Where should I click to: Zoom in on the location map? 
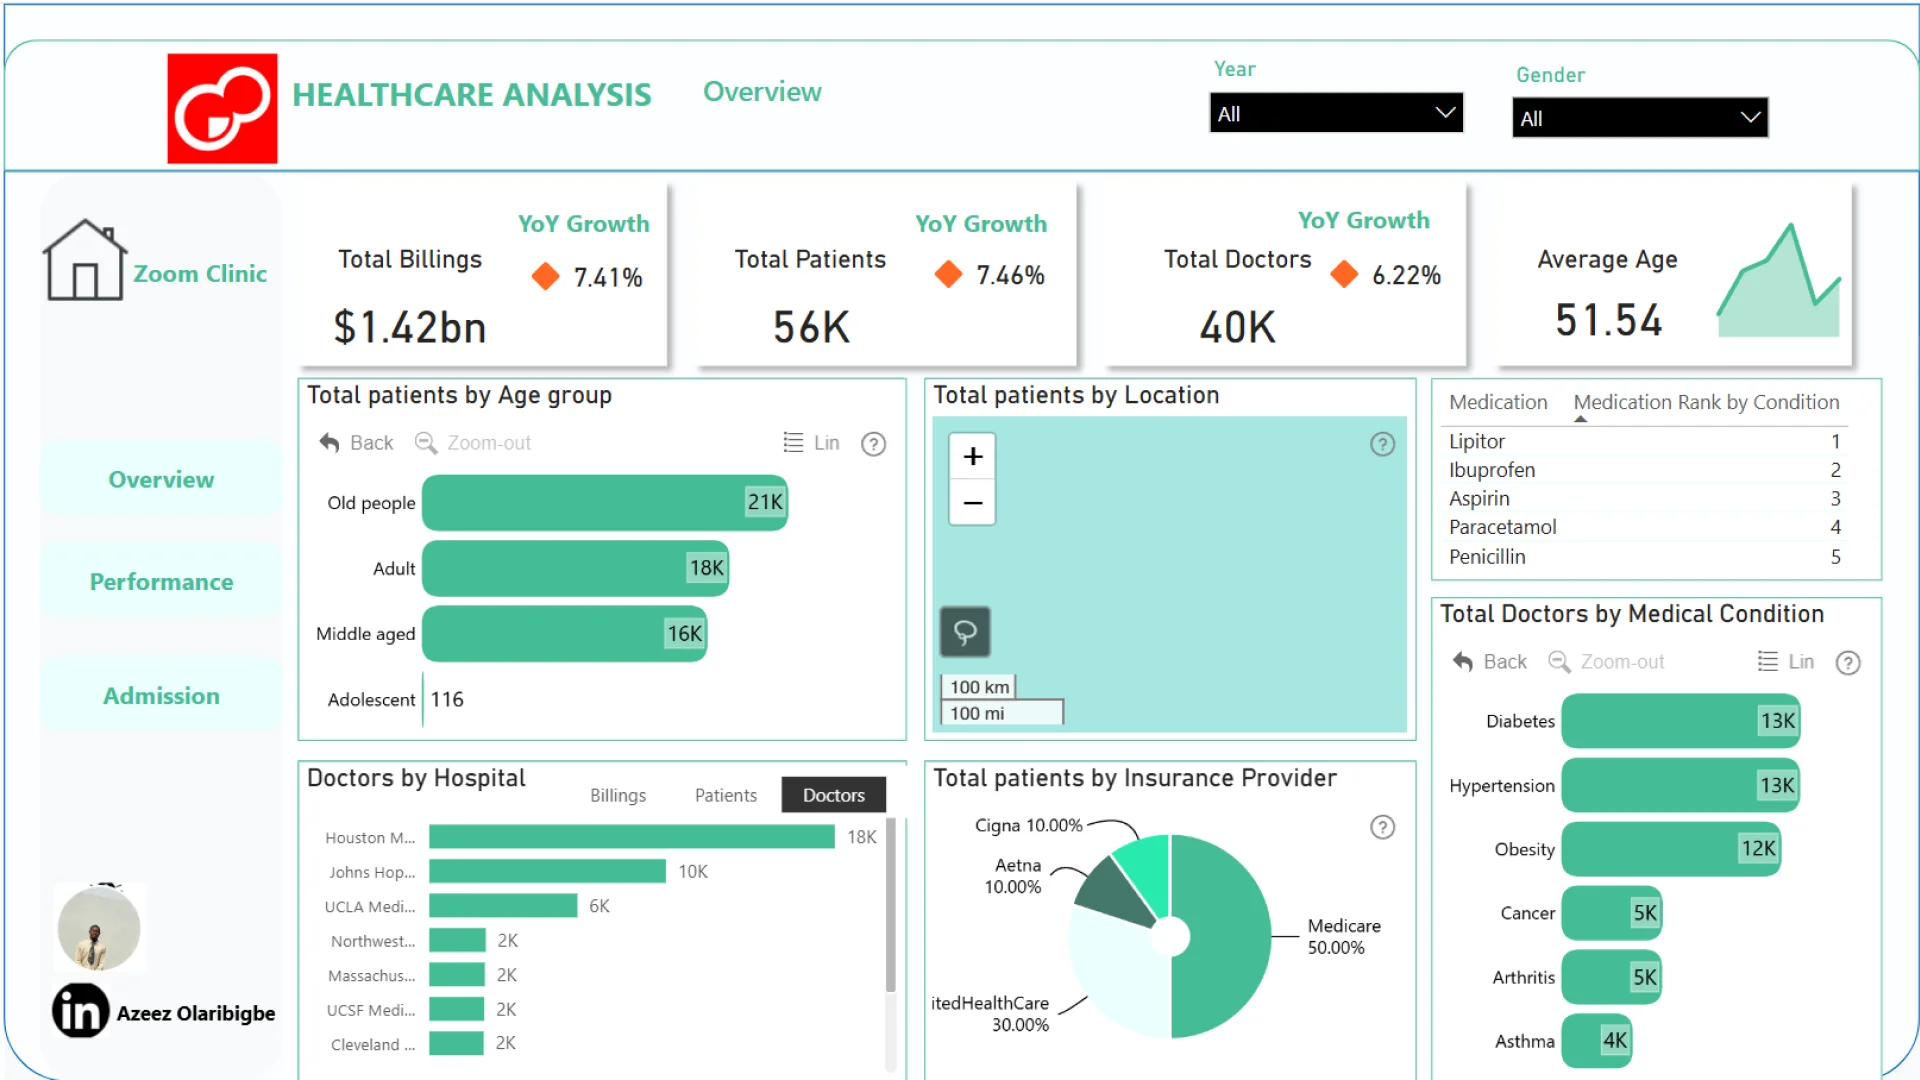[972, 457]
